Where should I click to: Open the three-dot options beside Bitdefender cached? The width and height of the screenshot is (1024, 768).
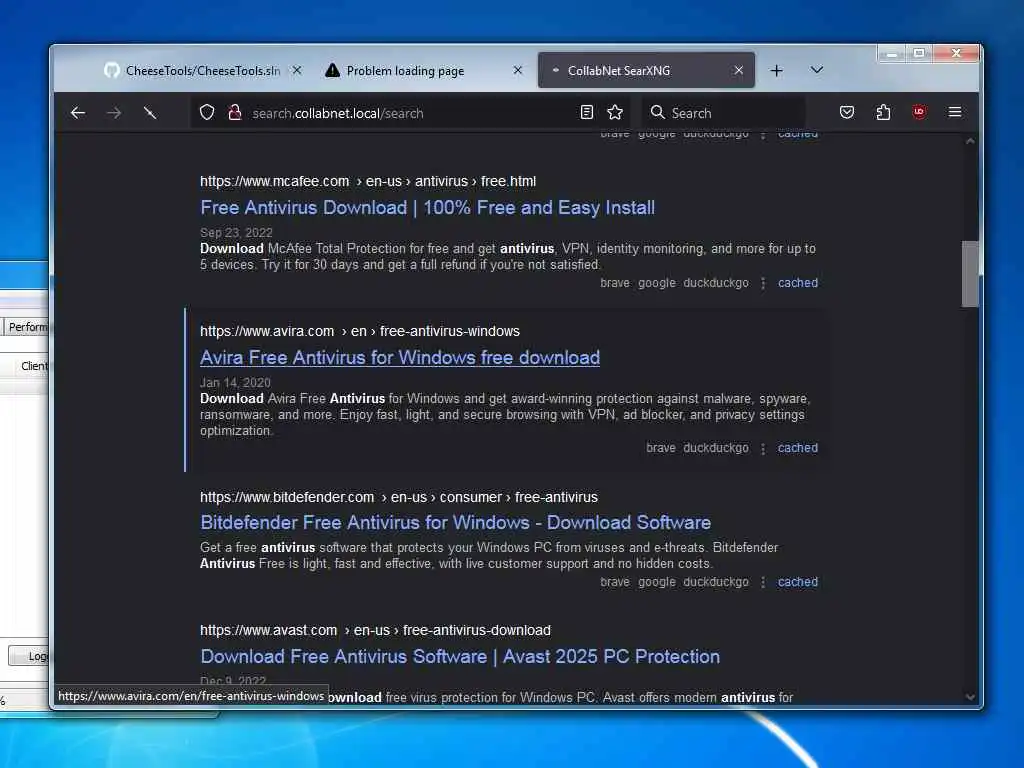pyautogui.click(x=763, y=583)
